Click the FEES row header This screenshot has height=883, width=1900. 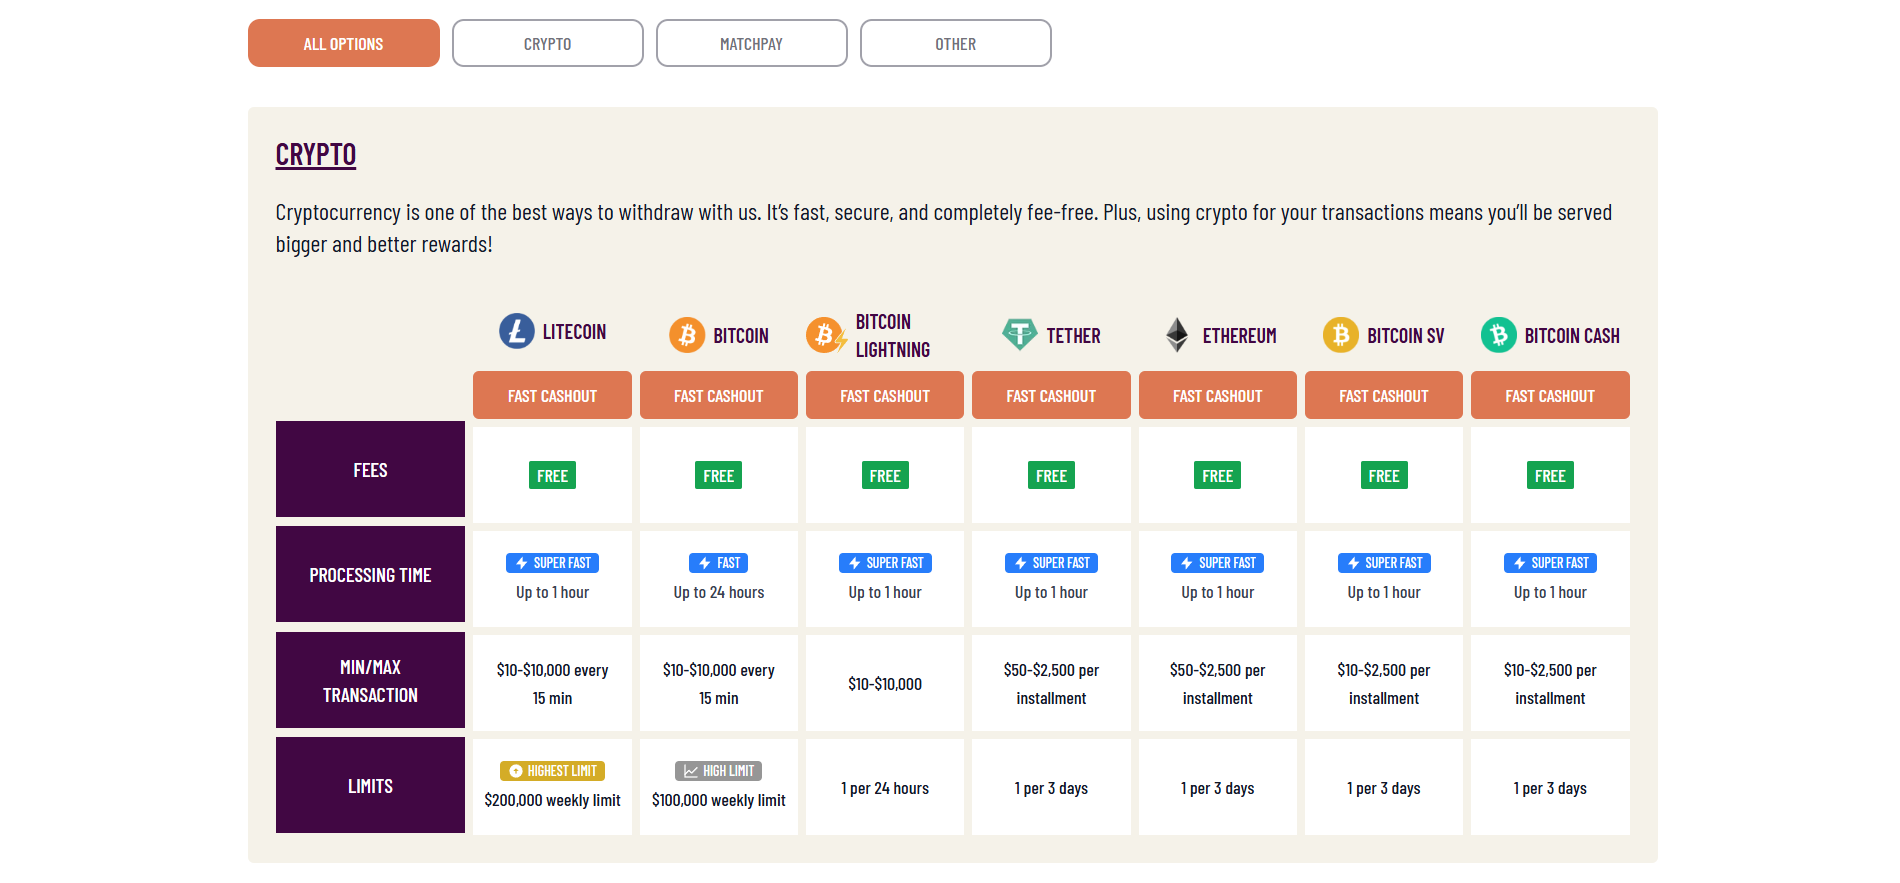coord(370,469)
